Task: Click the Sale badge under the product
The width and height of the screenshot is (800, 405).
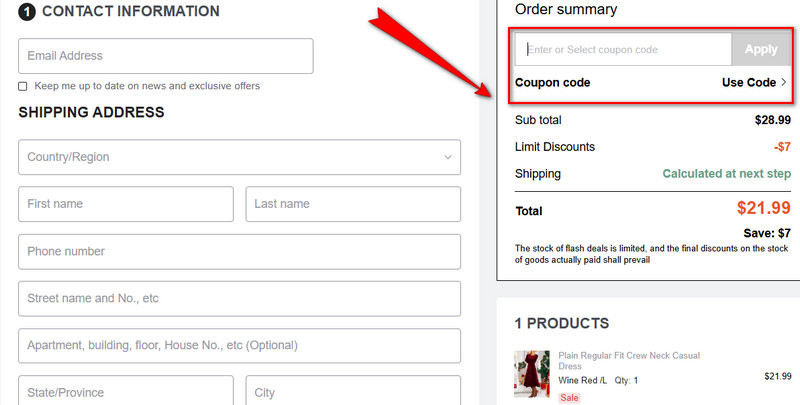Action: (x=569, y=397)
